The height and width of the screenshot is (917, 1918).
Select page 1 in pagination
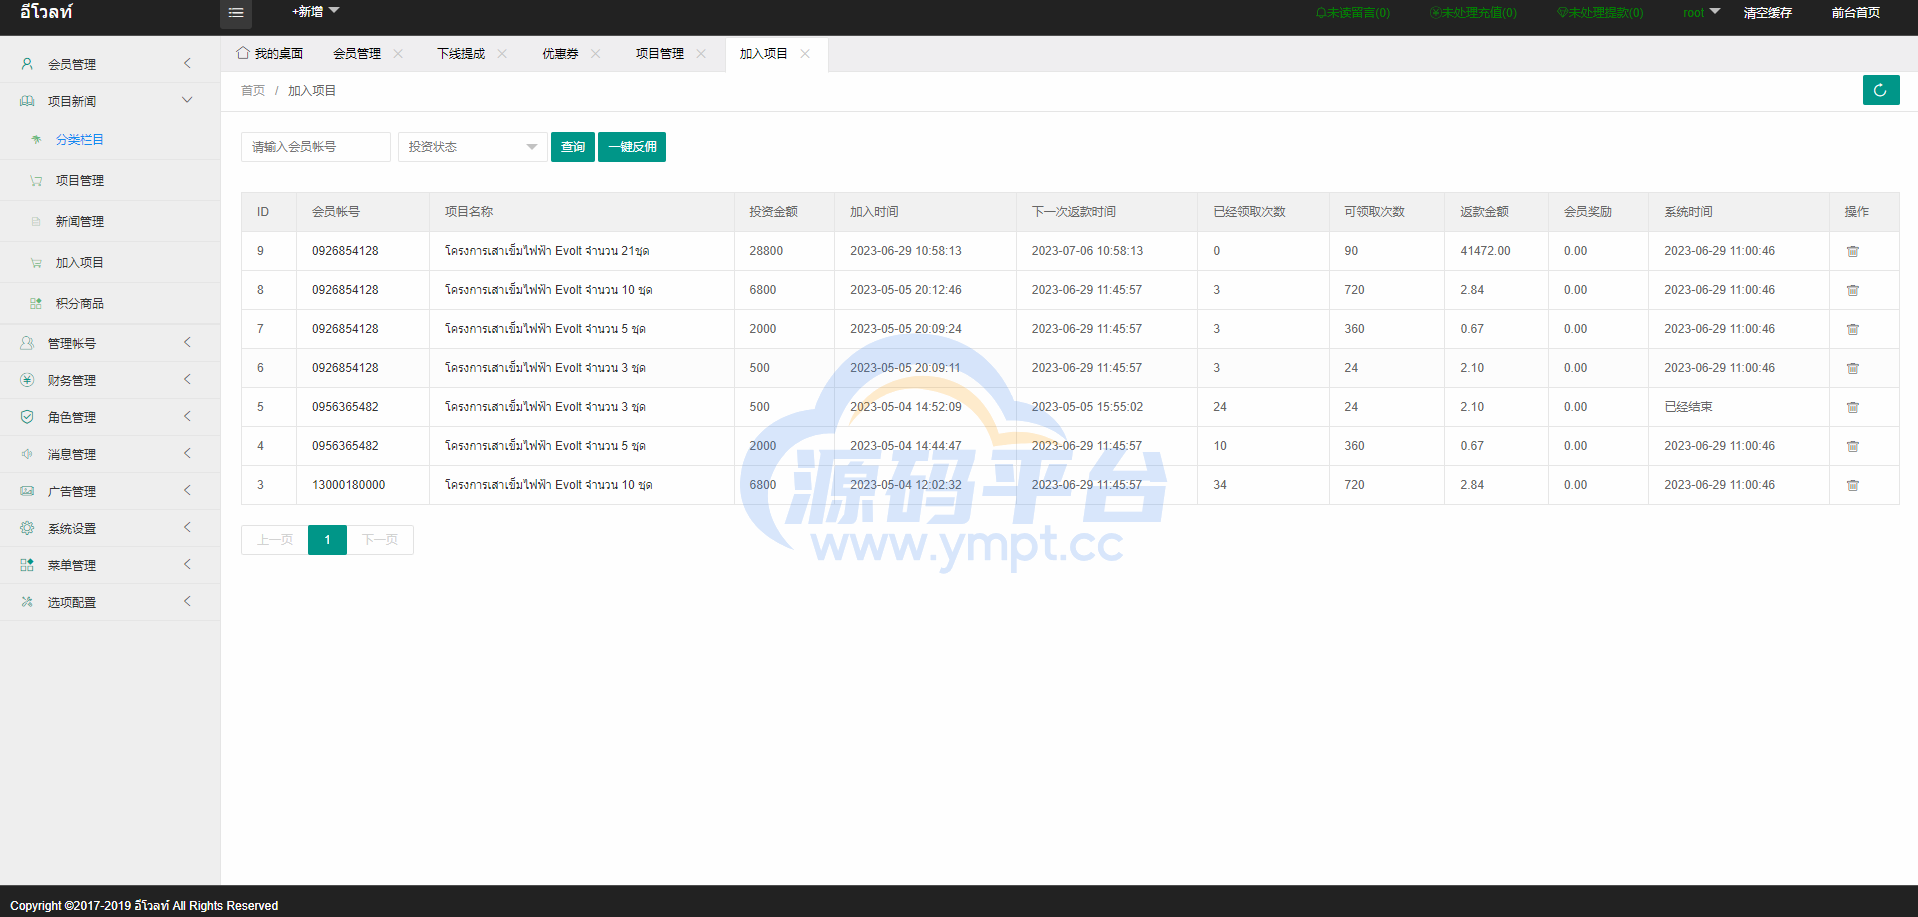[327, 540]
